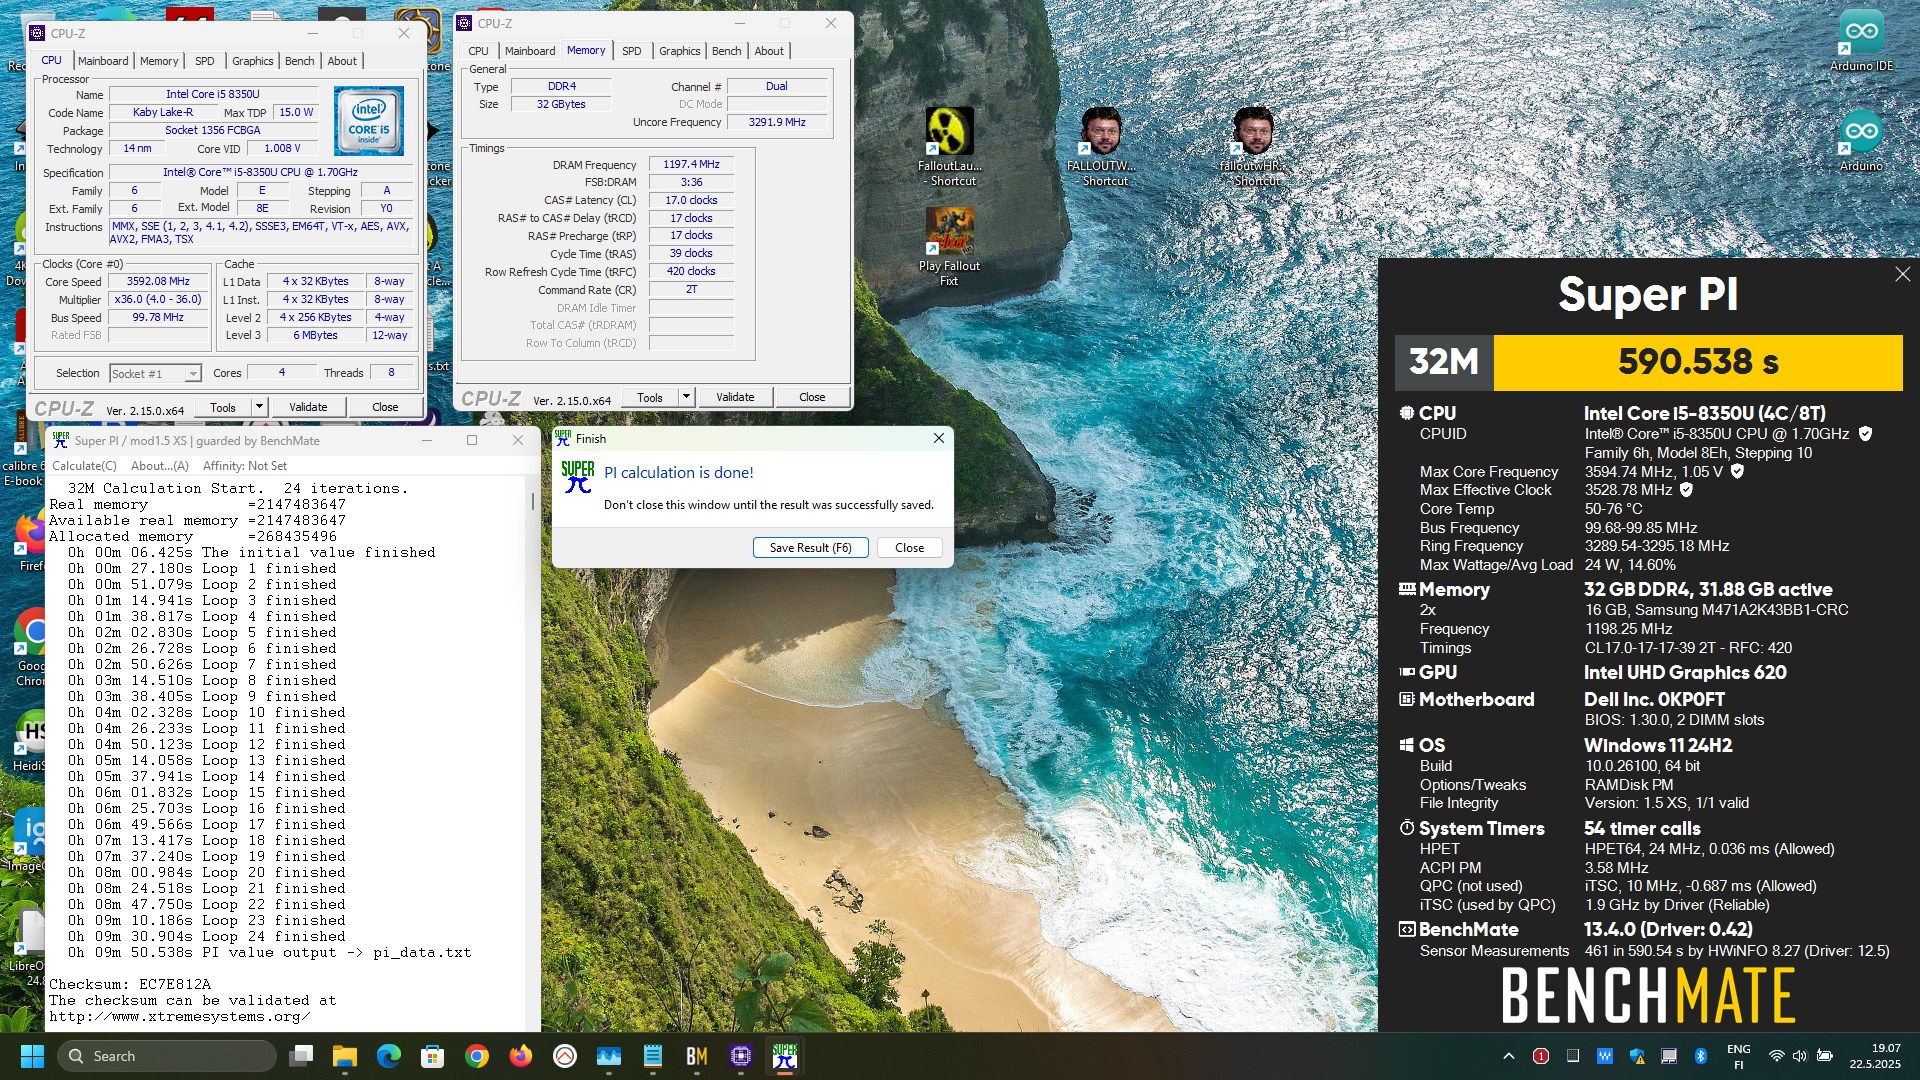
Task: Click Tools button in CPU-Z Memory window
Action: [x=650, y=397]
